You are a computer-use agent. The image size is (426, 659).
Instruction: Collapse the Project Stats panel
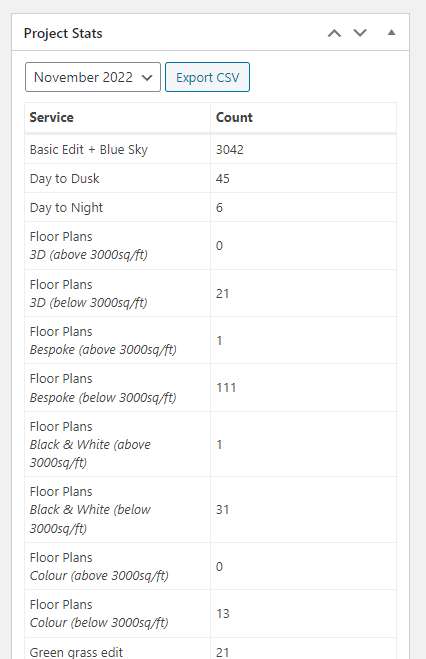pos(391,32)
